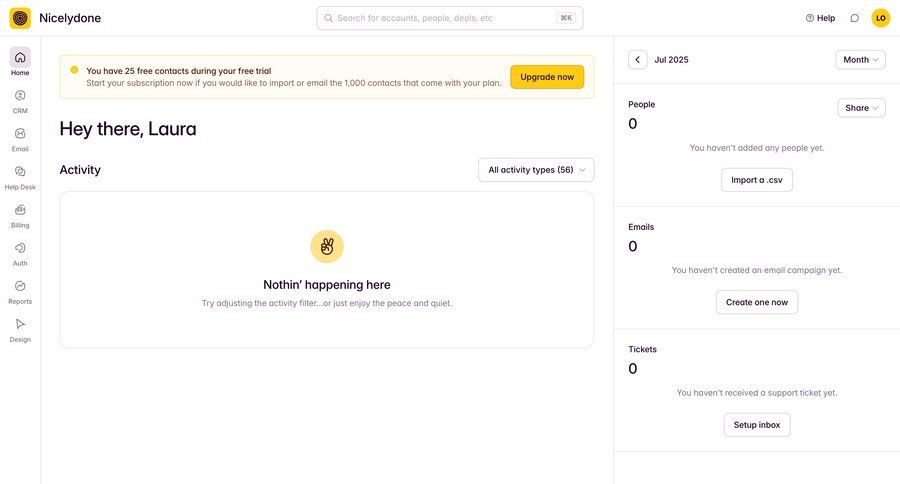View the Reports sidebar icon

(20, 286)
